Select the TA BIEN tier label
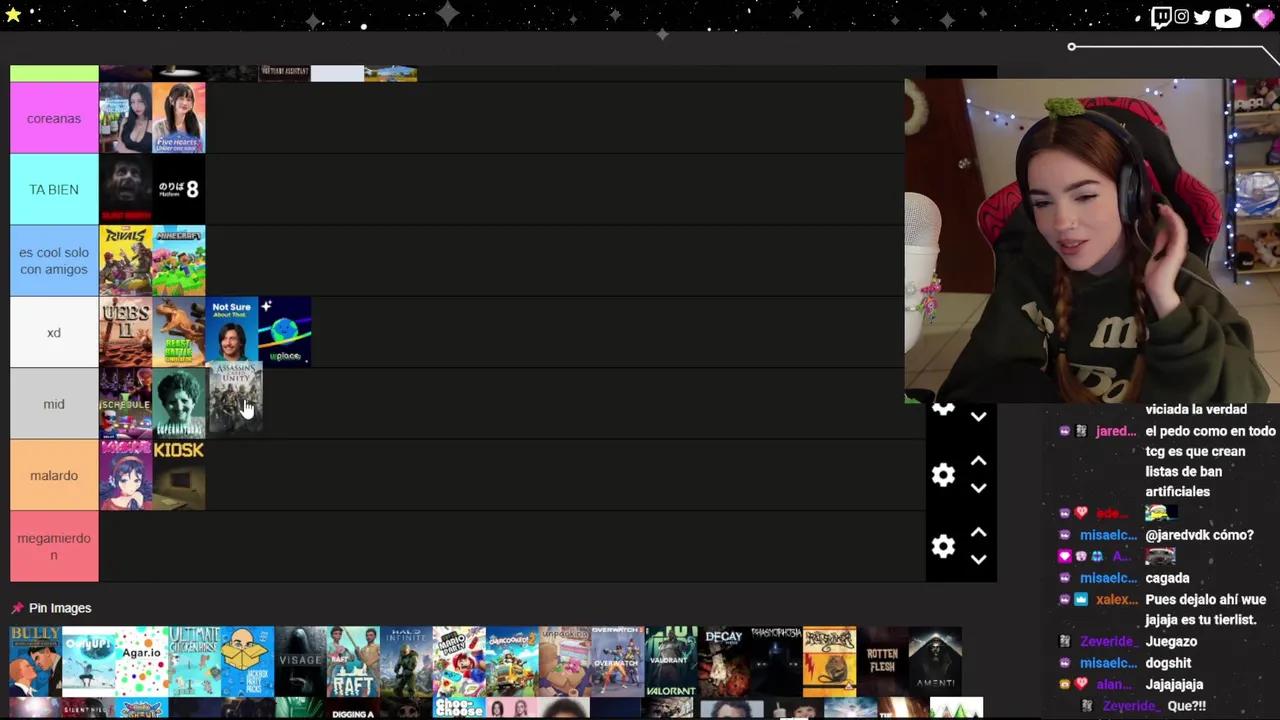 click(54, 189)
